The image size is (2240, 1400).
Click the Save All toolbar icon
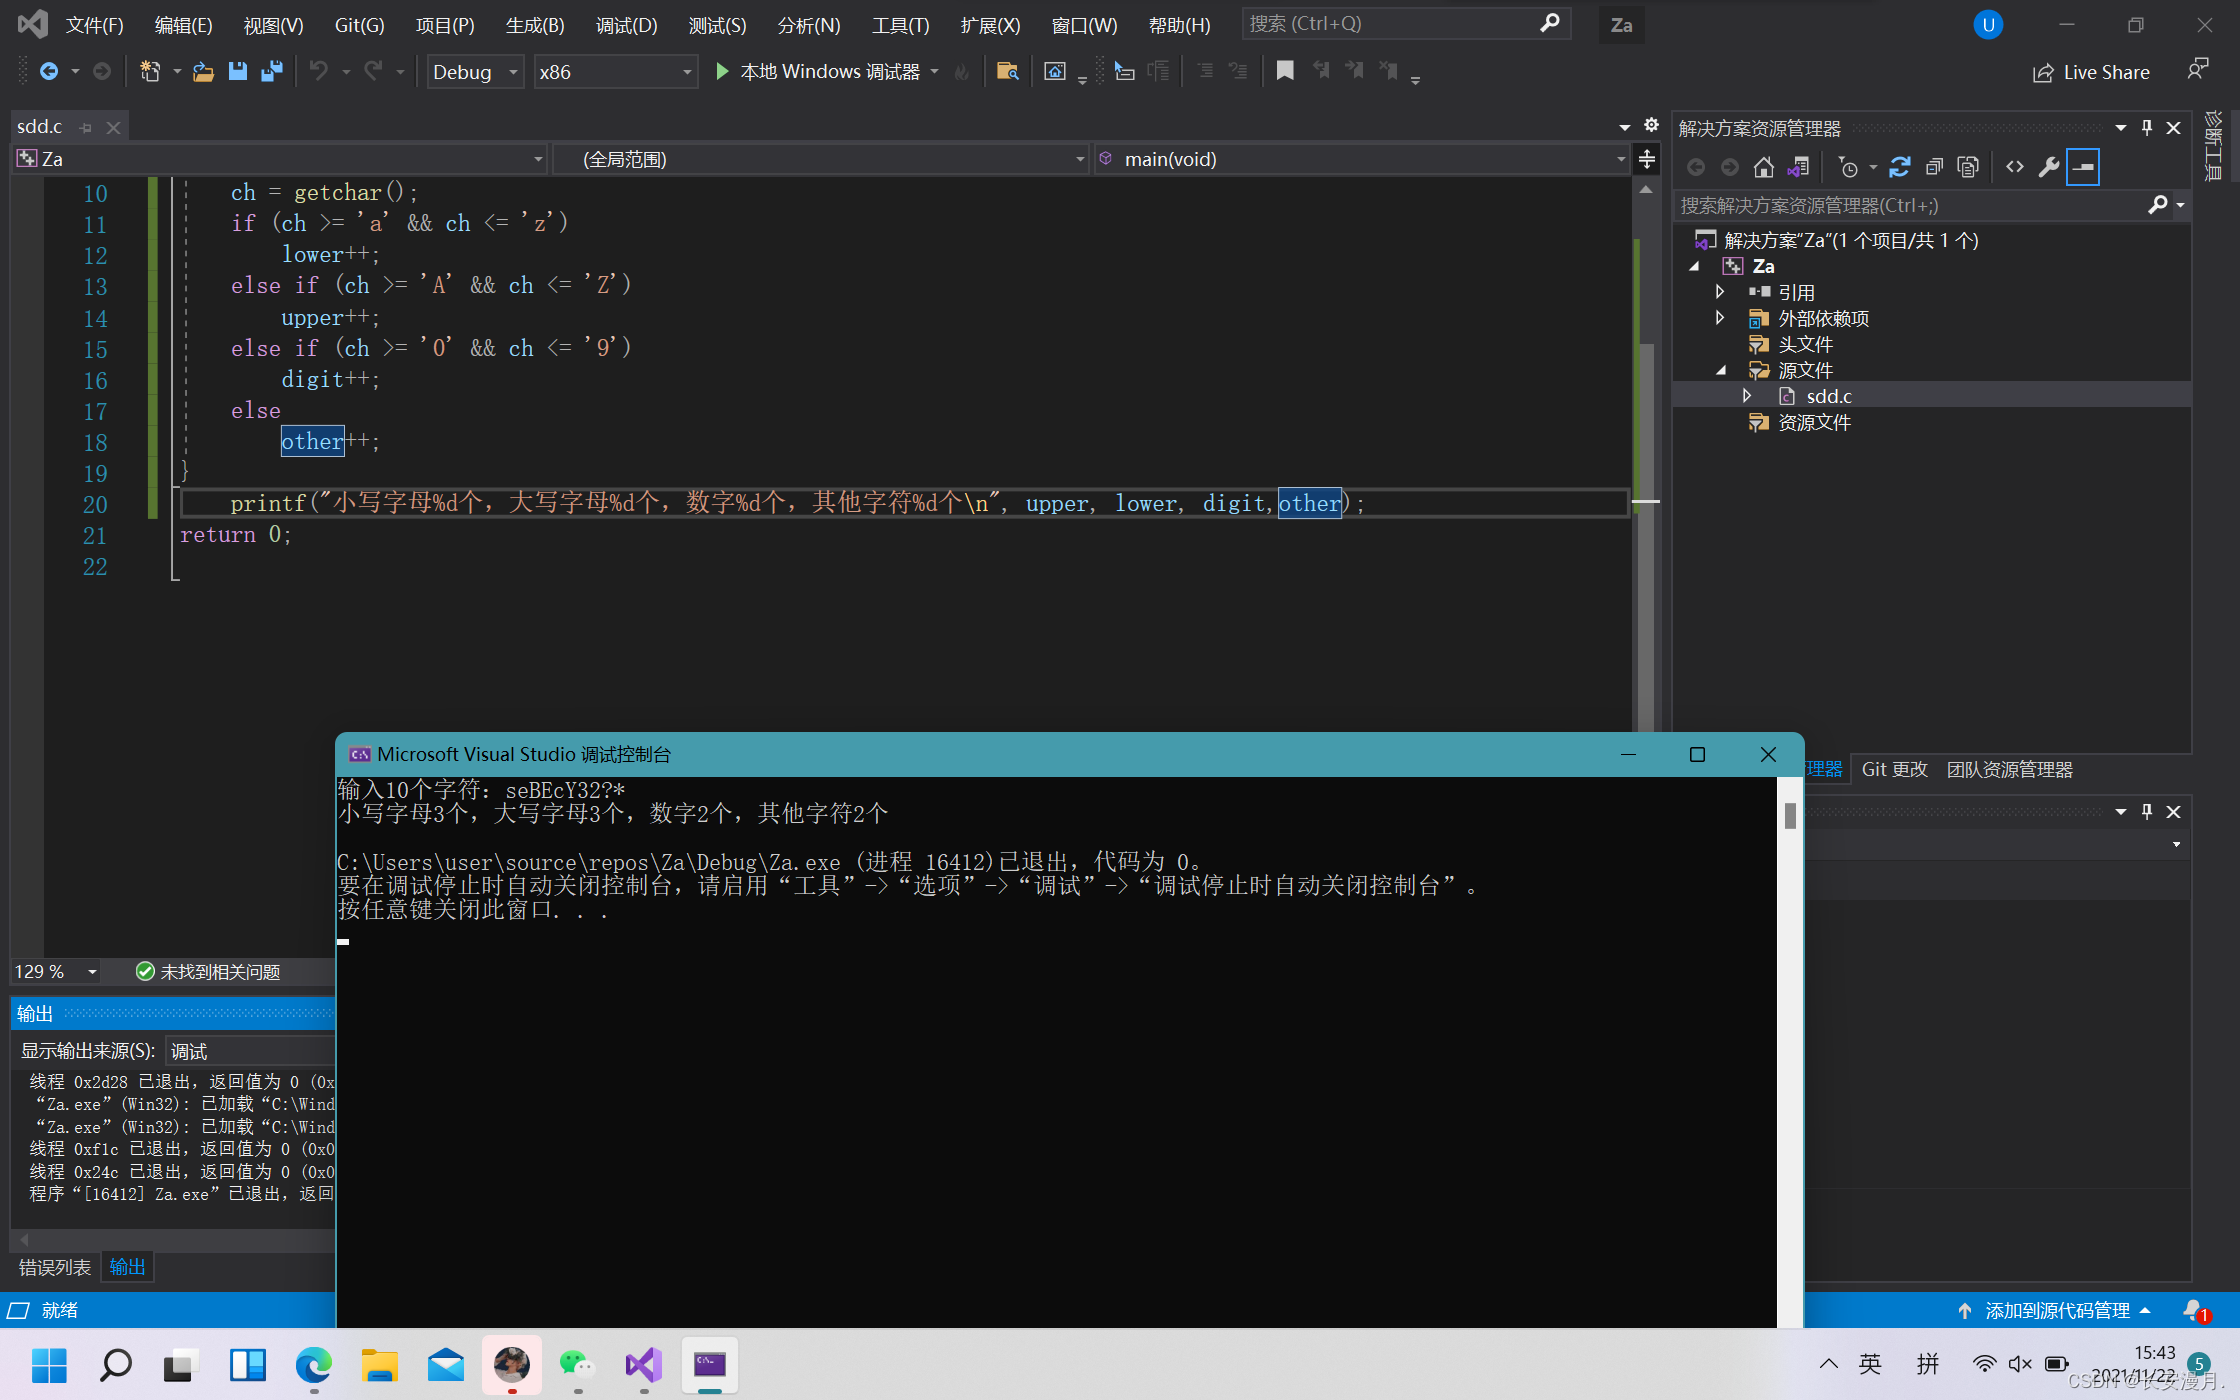pos(271,71)
